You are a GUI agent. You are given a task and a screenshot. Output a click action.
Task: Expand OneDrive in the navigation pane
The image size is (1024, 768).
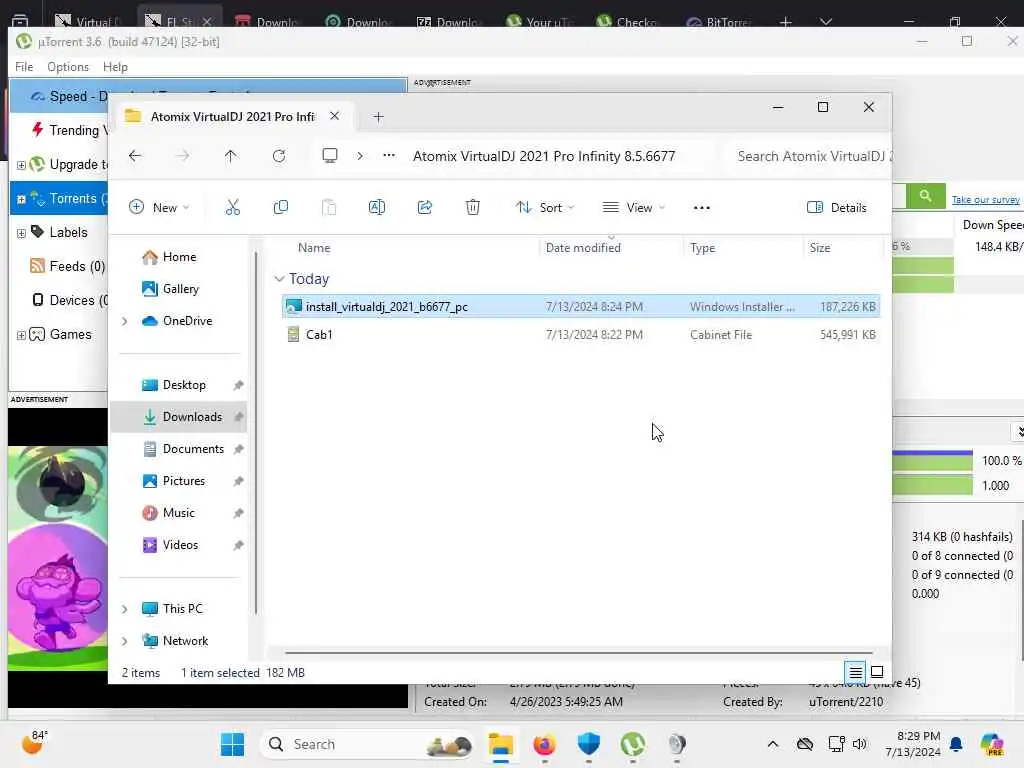coord(125,321)
